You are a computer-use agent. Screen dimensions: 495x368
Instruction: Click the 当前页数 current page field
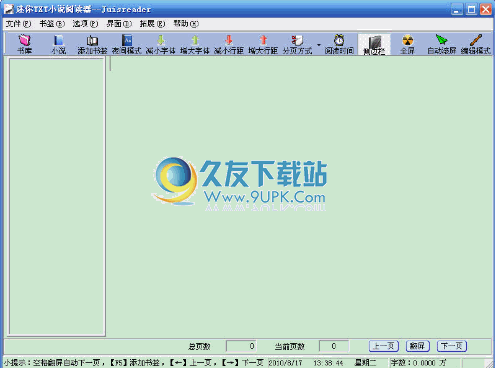point(334,346)
